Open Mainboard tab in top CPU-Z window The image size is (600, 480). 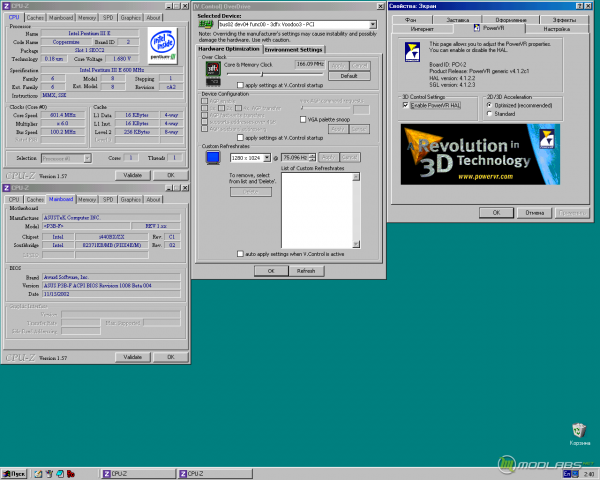[61, 18]
